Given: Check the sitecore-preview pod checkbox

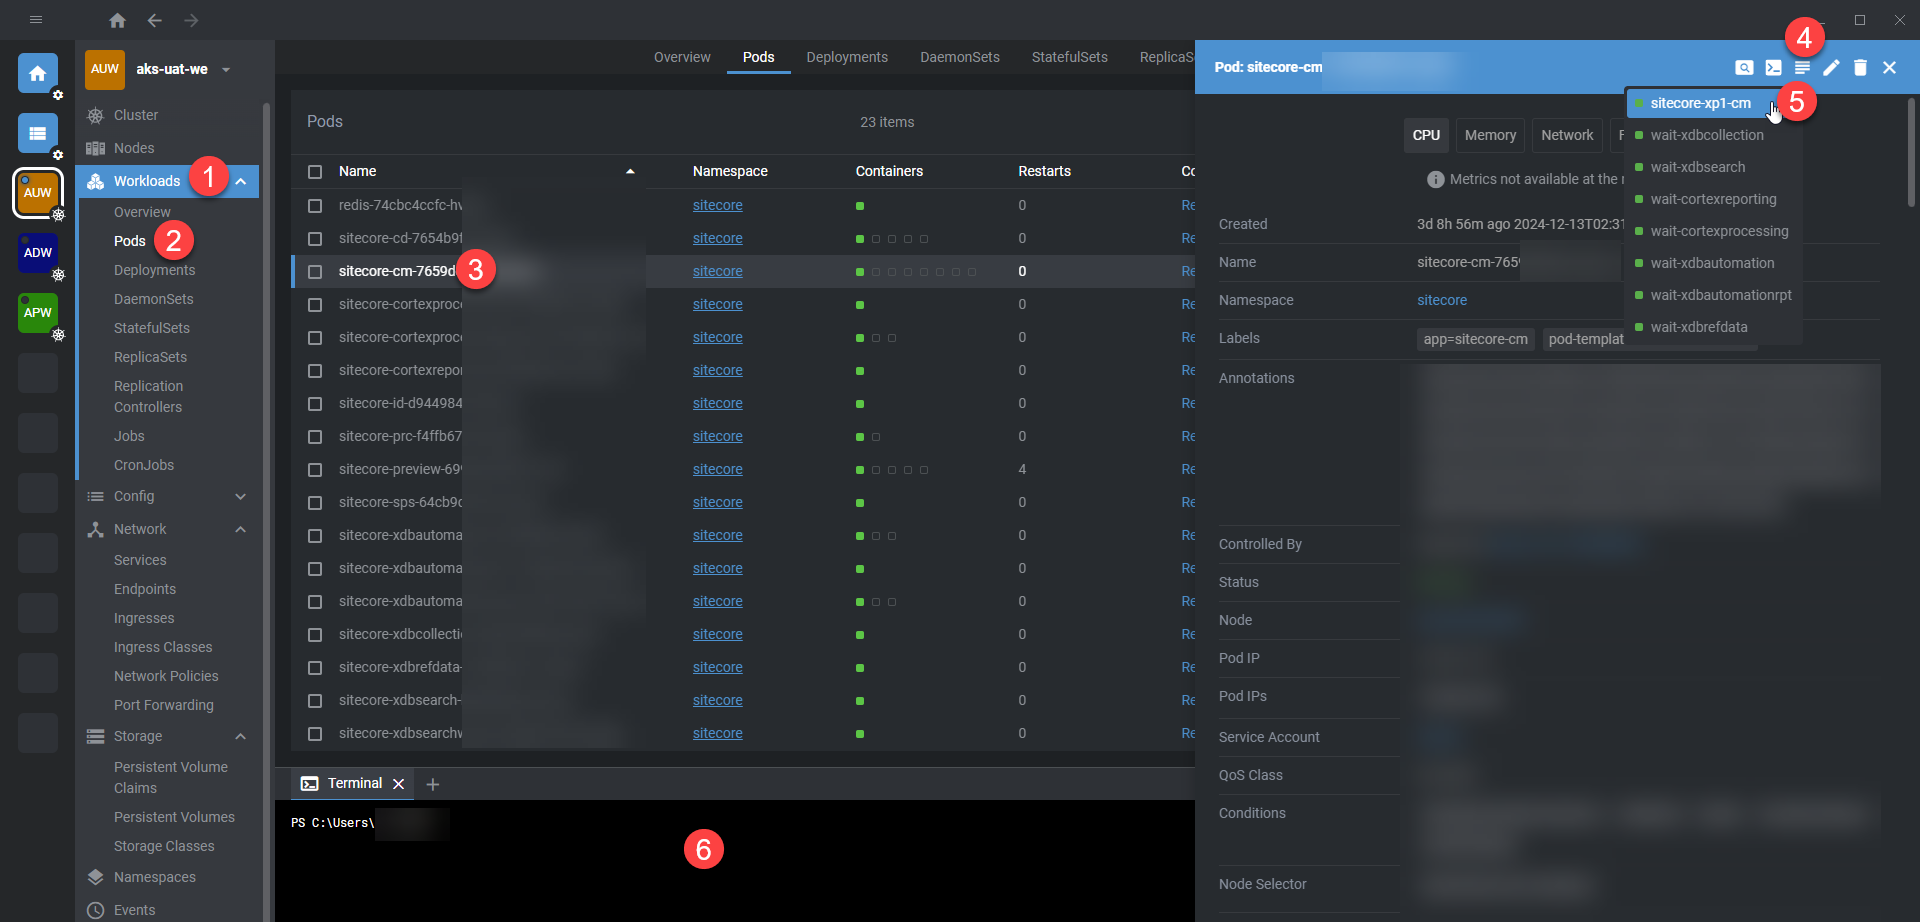Looking at the screenshot, I should 315,468.
